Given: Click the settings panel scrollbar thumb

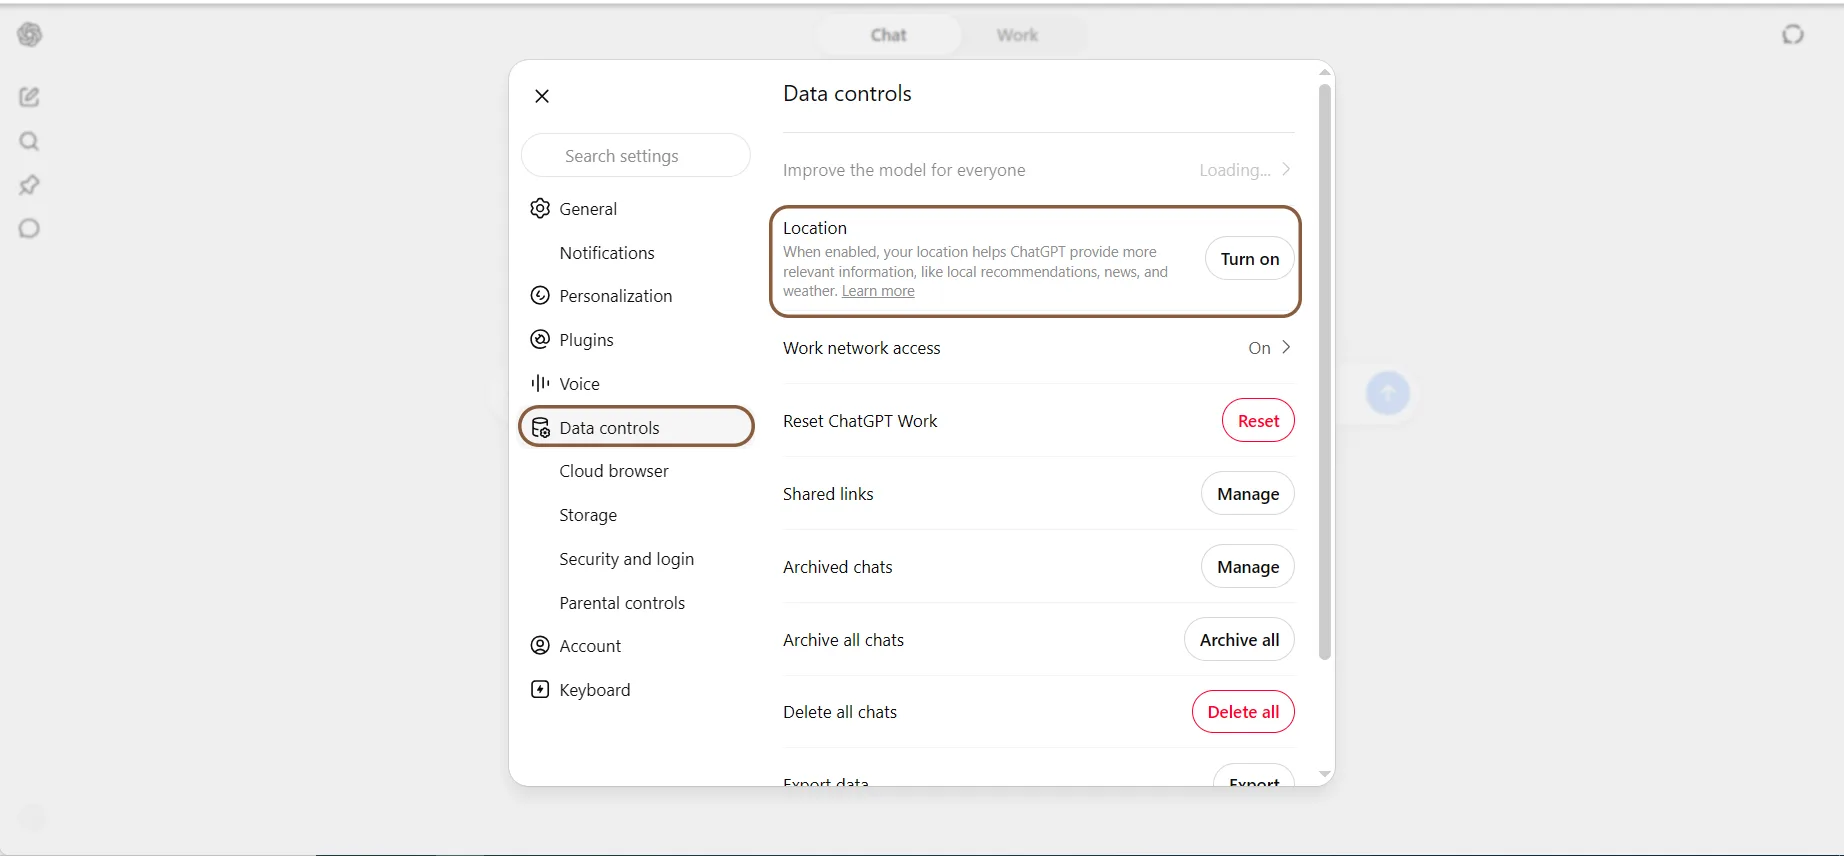Looking at the screenshot, I should (1325, 372).
